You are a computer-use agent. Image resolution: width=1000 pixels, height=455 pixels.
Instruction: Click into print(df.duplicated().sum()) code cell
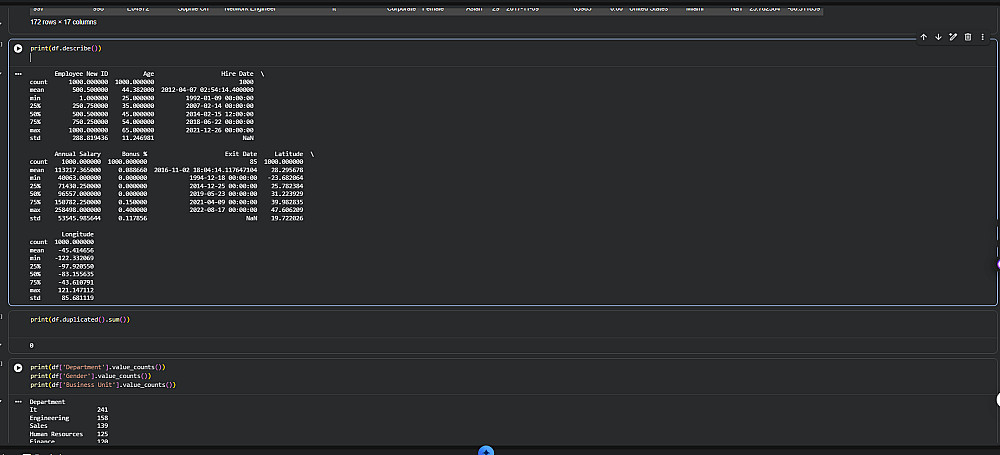coord(80,319)
